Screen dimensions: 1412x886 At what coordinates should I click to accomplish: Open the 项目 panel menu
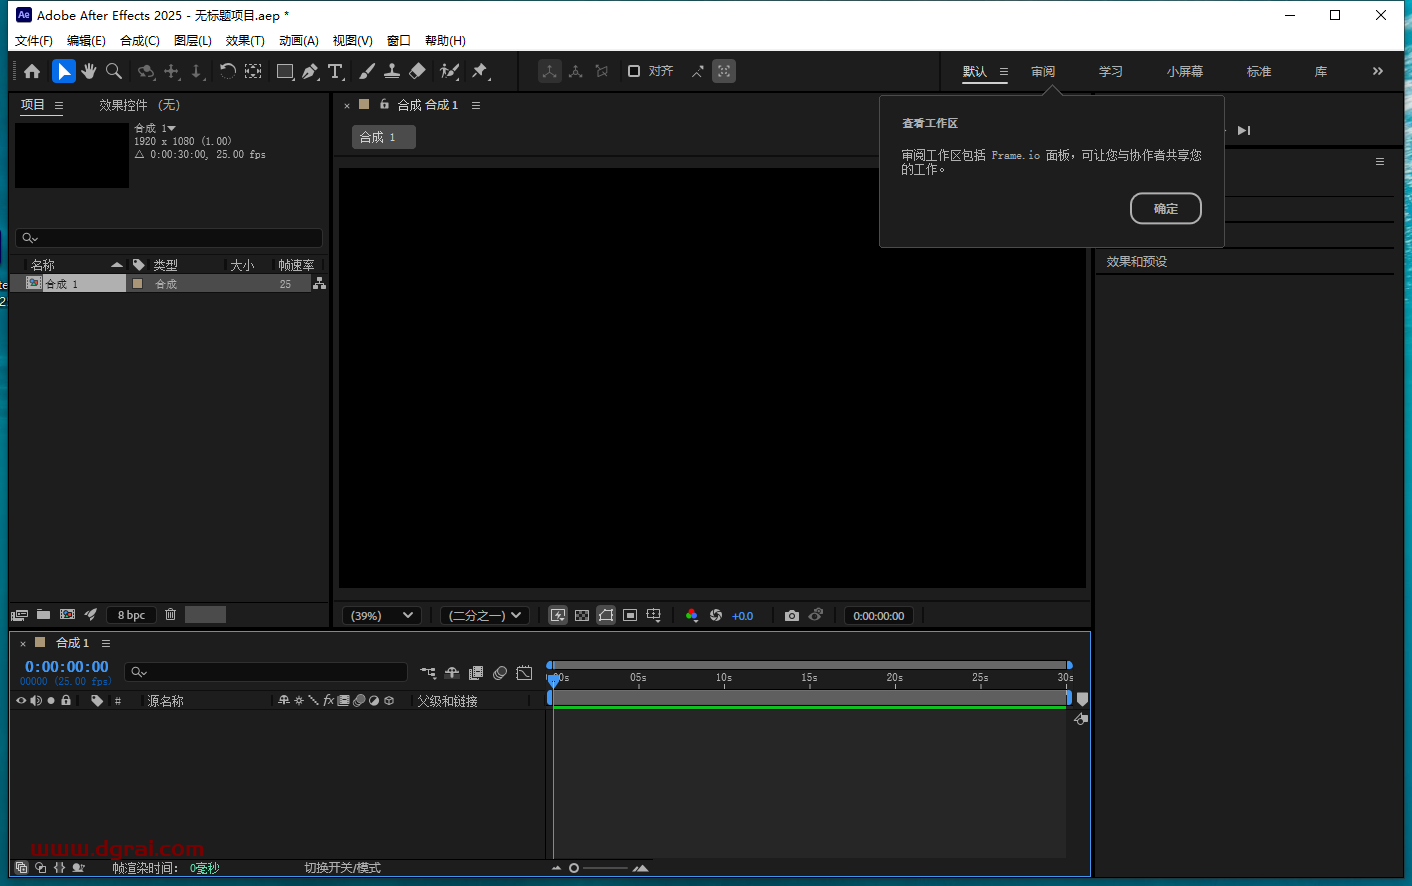59,105
